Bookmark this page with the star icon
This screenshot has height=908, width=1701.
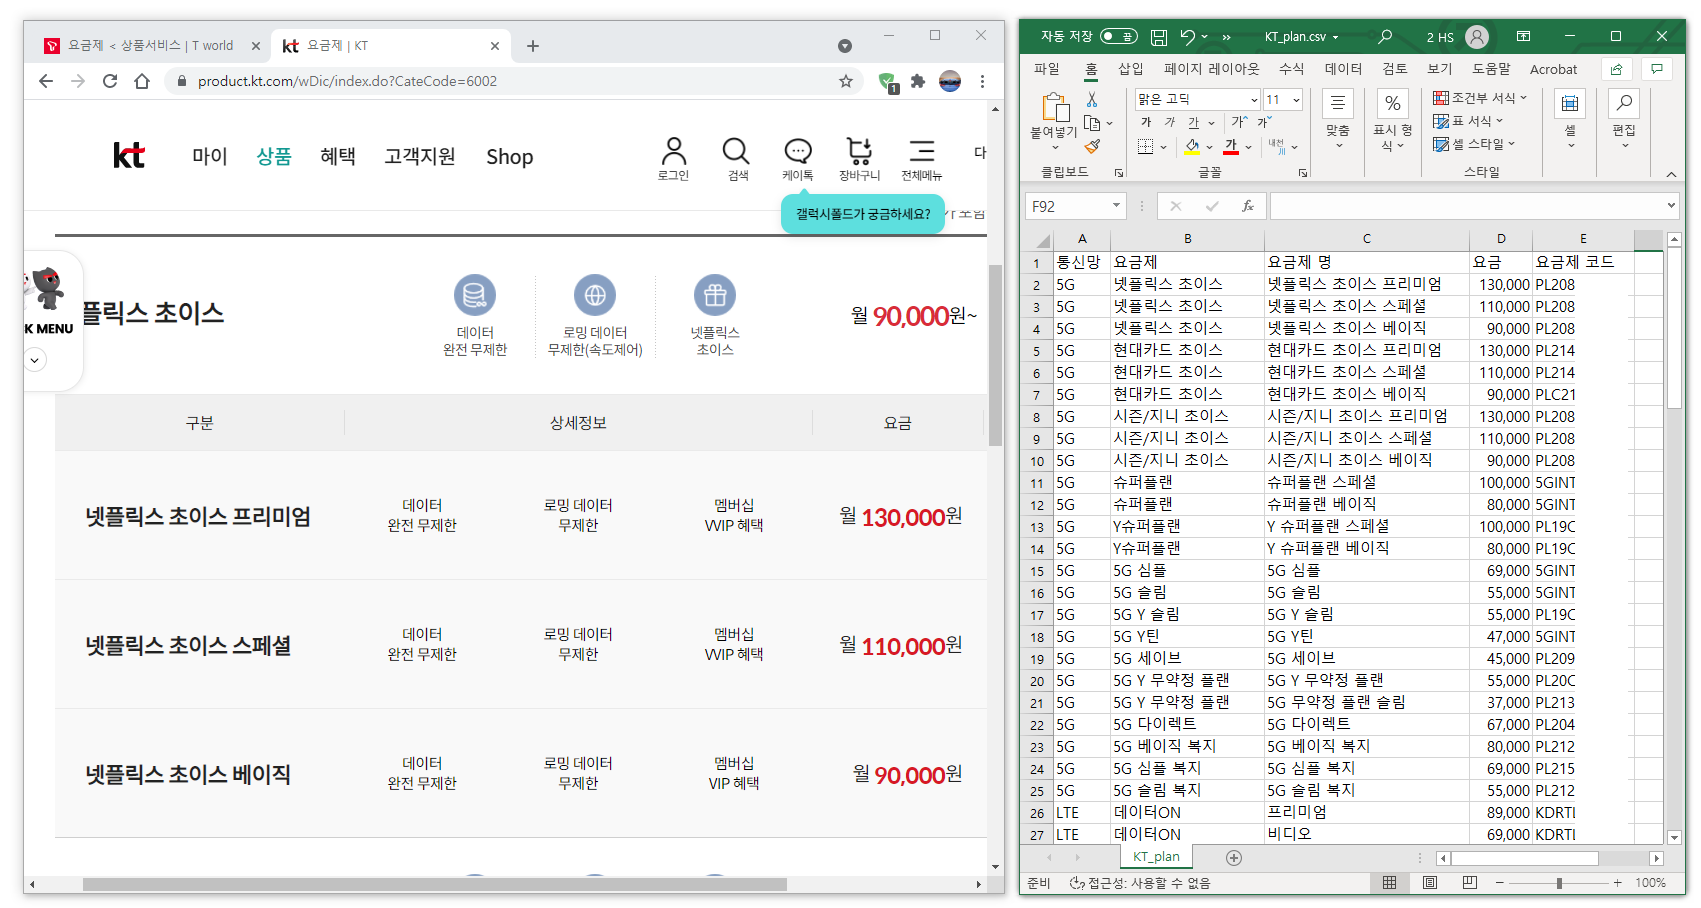[846, 81]
